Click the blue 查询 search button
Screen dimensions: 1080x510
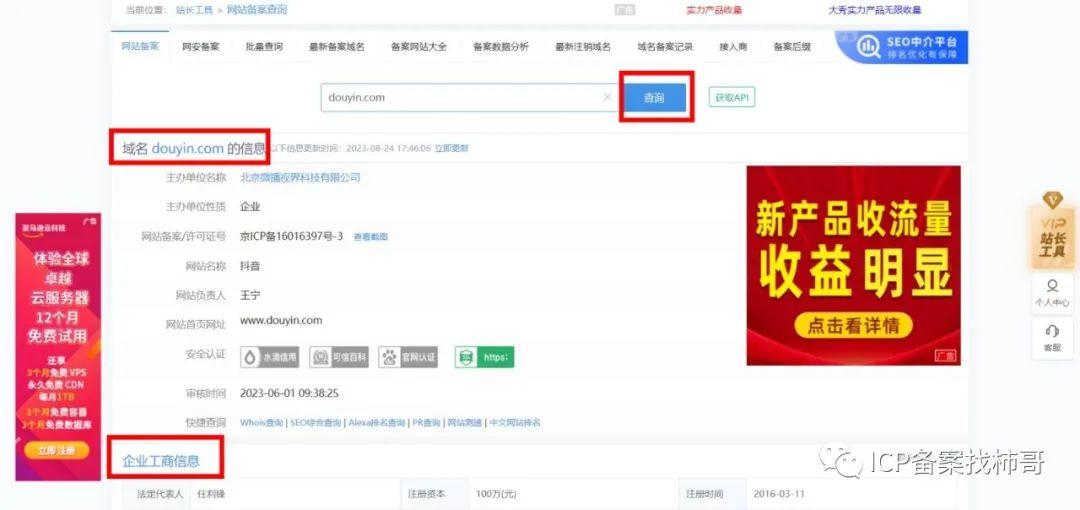click(655, 98)
